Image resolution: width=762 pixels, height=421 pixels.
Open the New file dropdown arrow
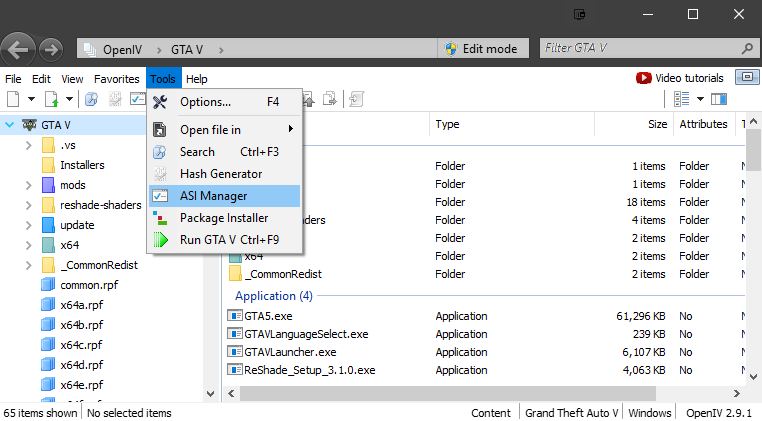coord(32,99)
